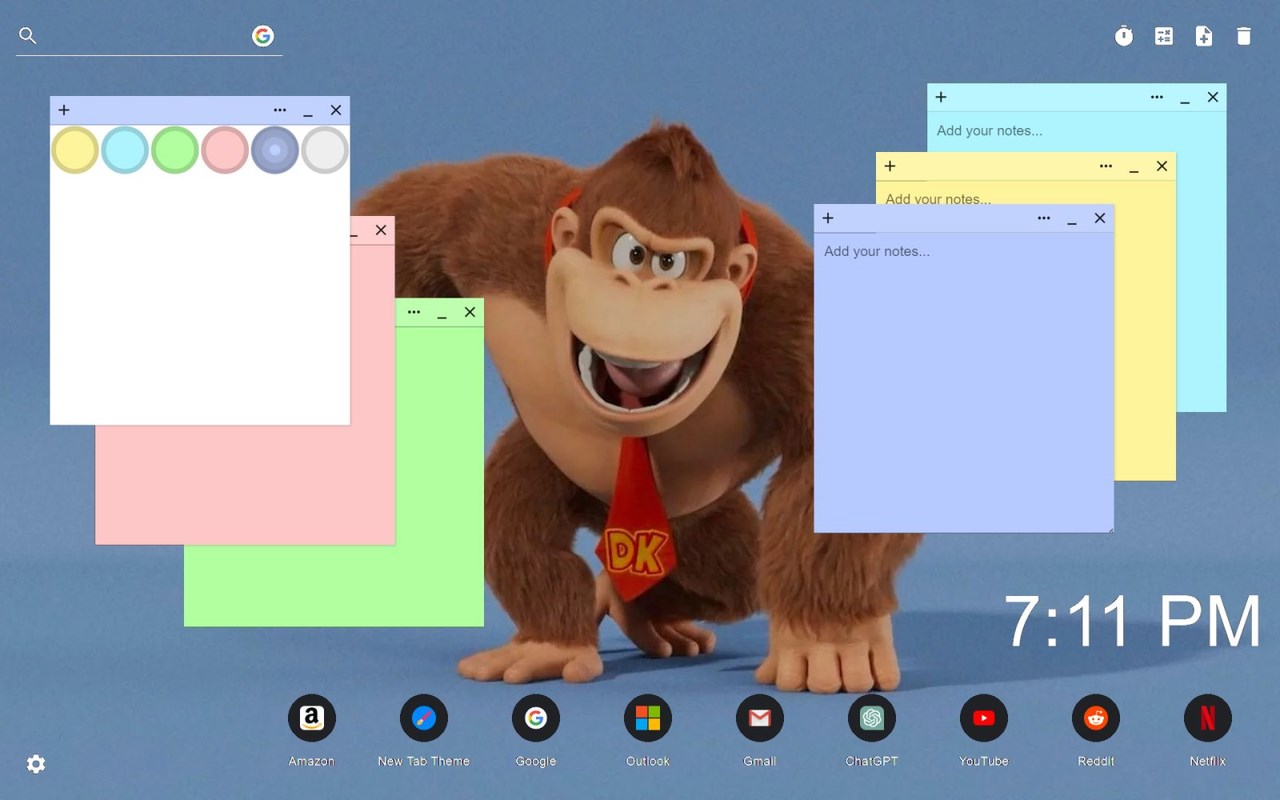The width and height of the screenshot is (1280, 800).
Task: Pick the yellow color swatch
Action: [x=75, y=150]
